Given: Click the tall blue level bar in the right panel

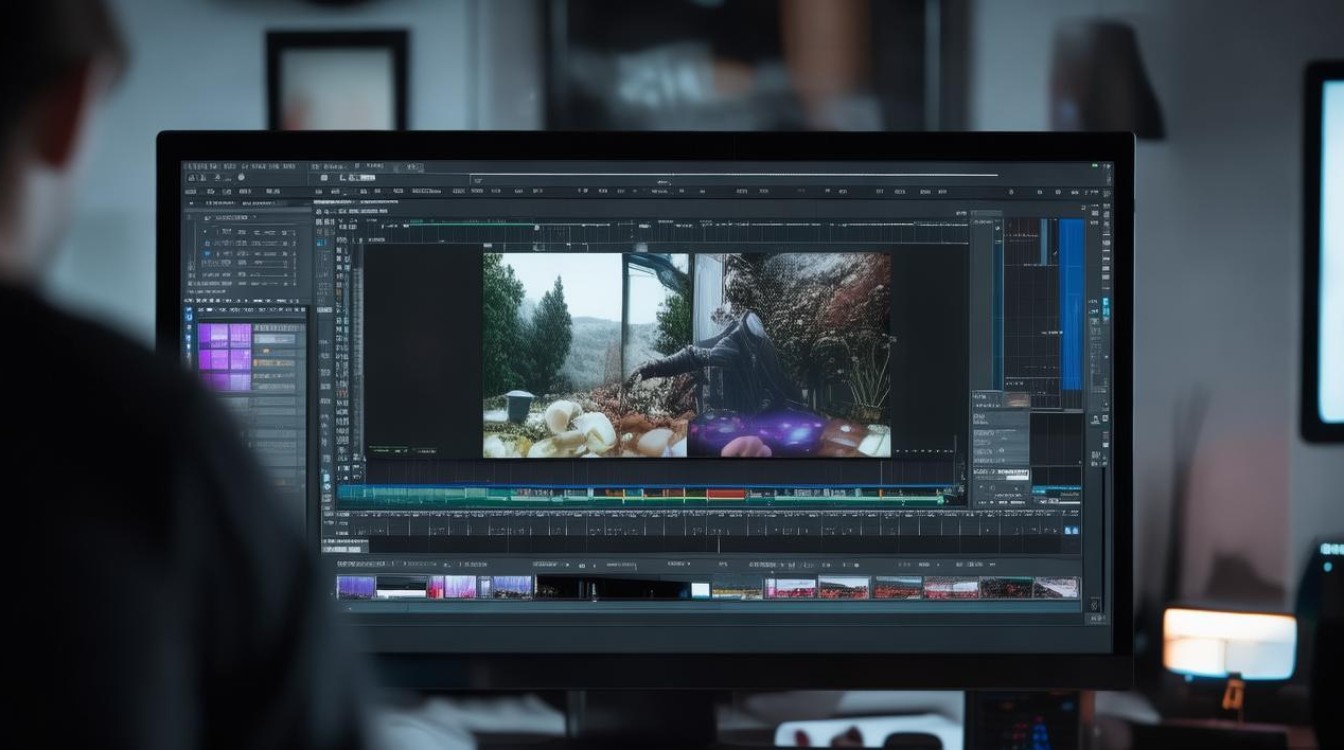Looking at the screenshot, I should [1071, 304].
